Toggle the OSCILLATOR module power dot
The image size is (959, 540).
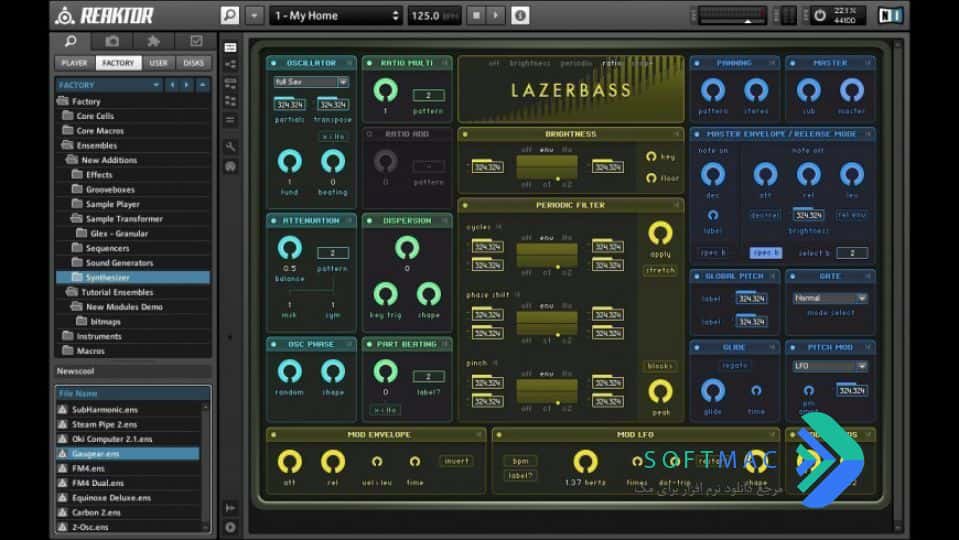273,63
